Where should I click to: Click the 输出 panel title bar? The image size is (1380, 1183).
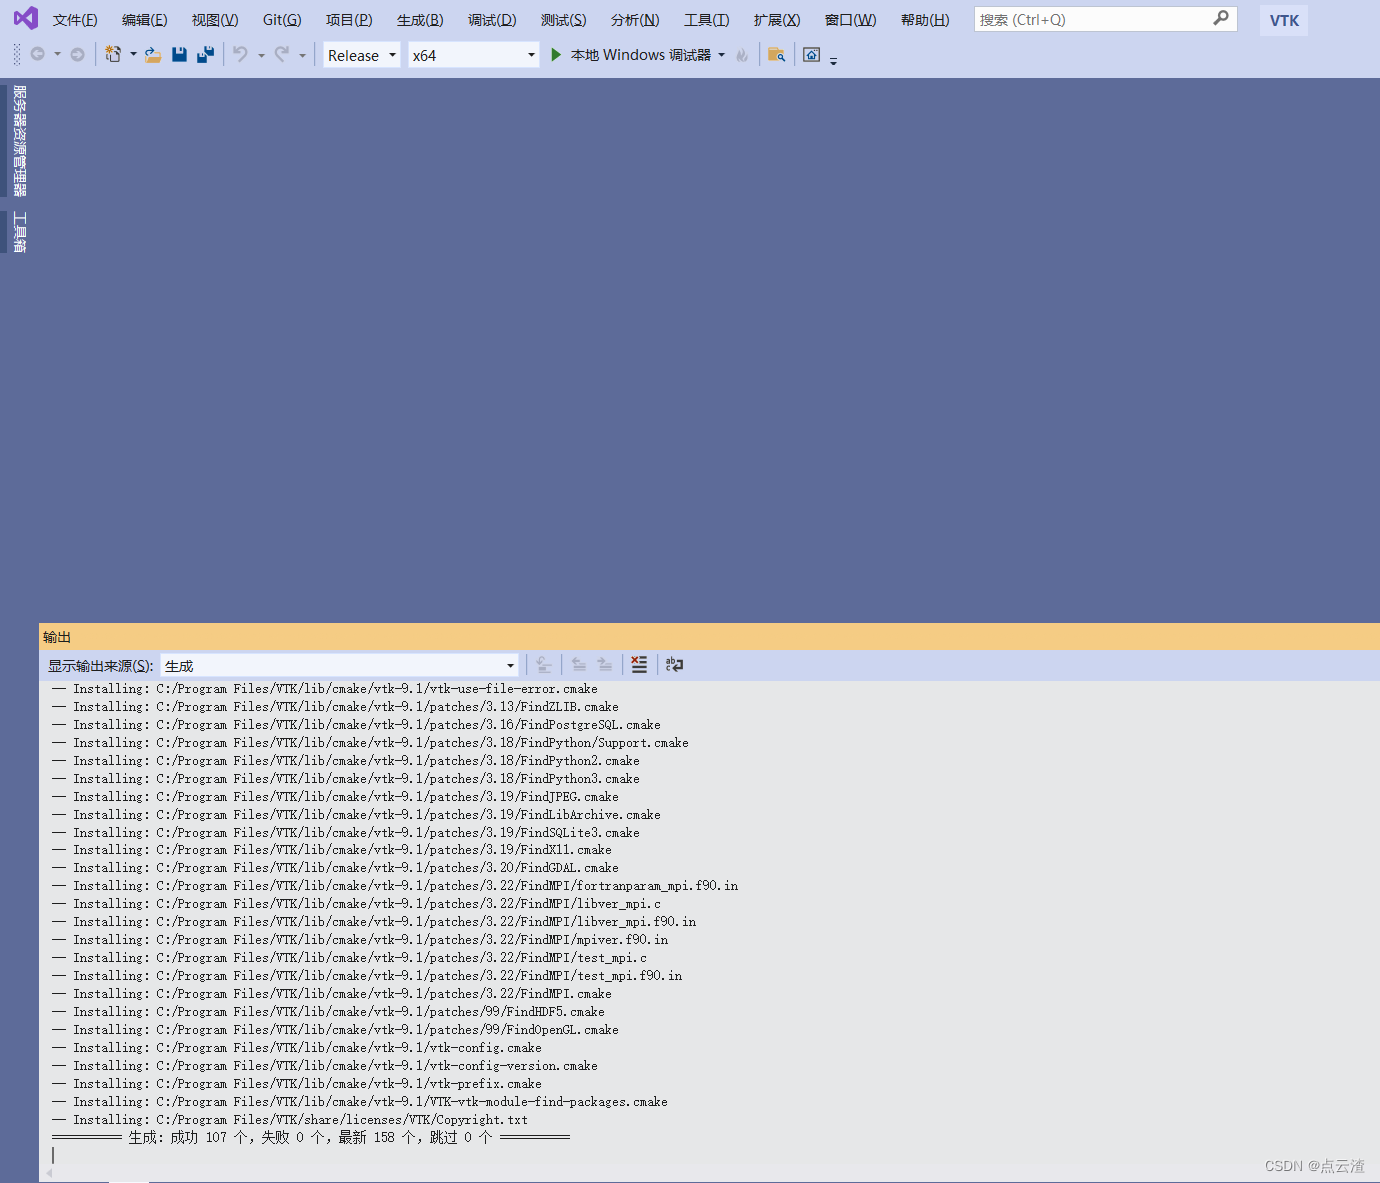(709, 637)
